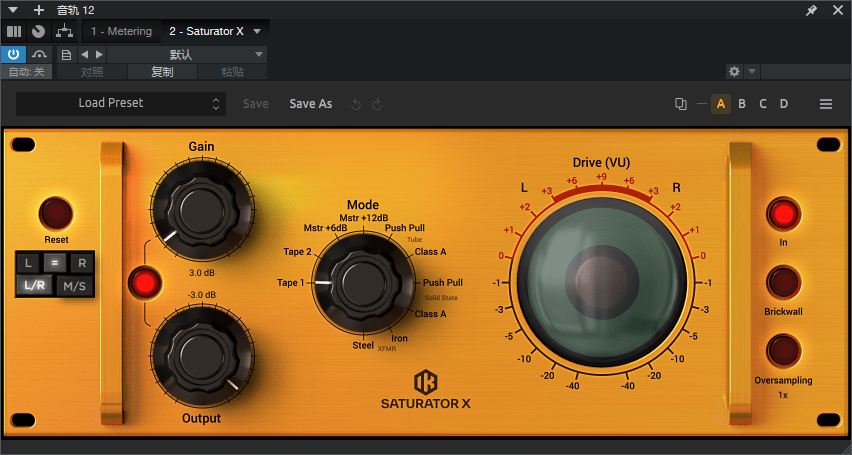
Task: Click the 复制 copy button
Action: click(x=162, y=72)
